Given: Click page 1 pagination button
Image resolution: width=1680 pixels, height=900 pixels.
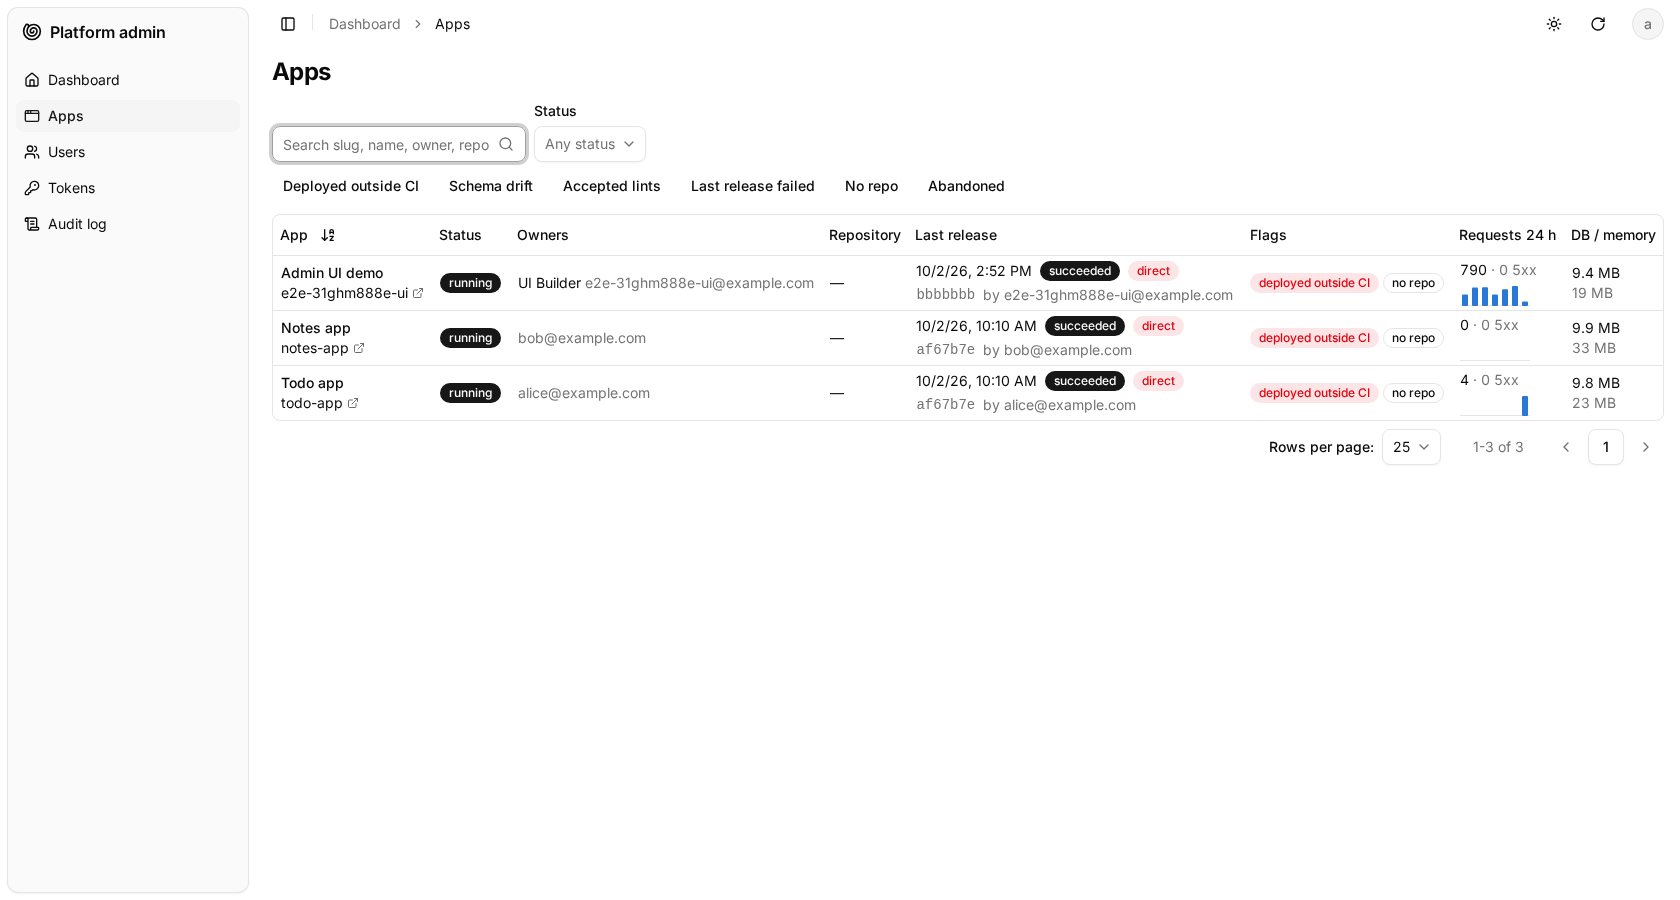Looking at the screenshot, I should (x=1606, y=447).
